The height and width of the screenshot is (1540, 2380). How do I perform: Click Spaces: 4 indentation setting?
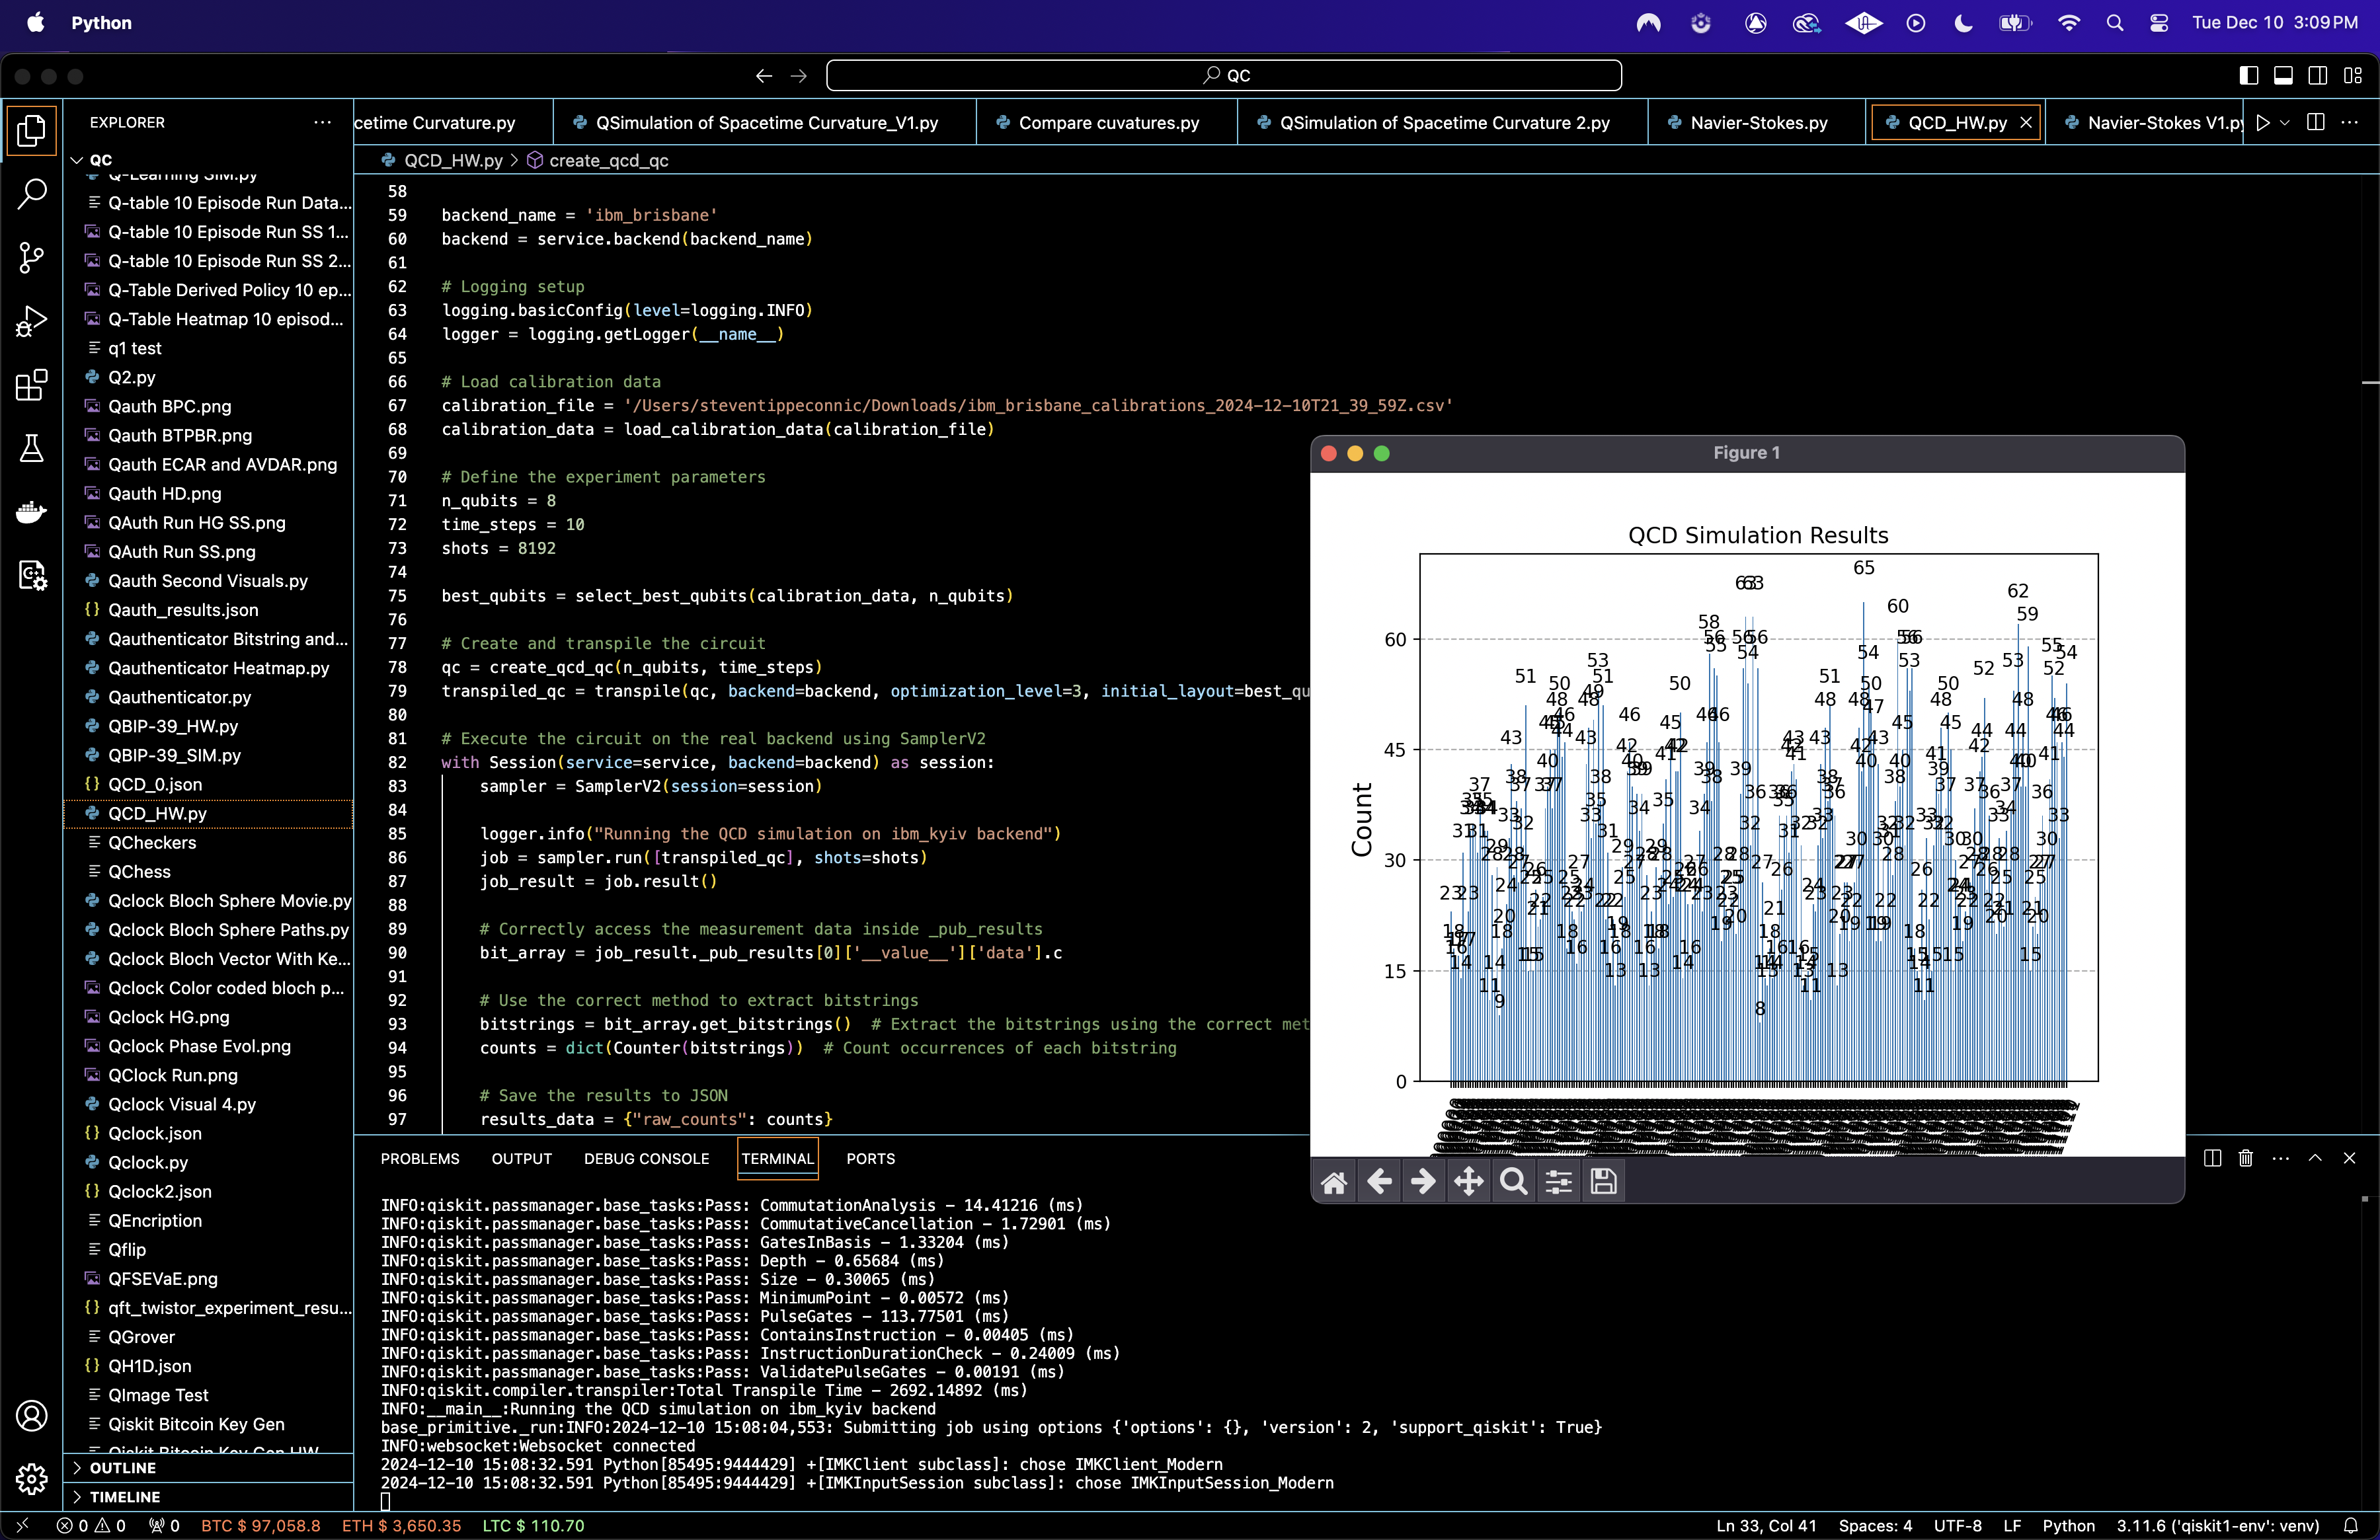[1875, 1525]
